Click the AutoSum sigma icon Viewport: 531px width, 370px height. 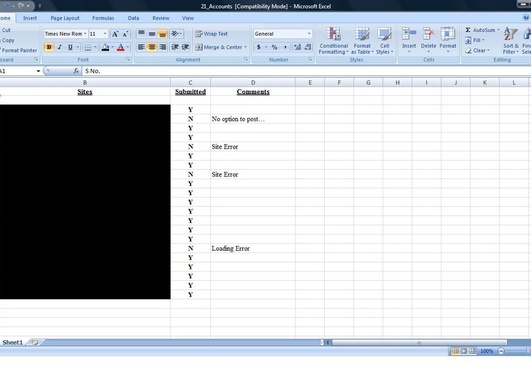pos(468,30)
